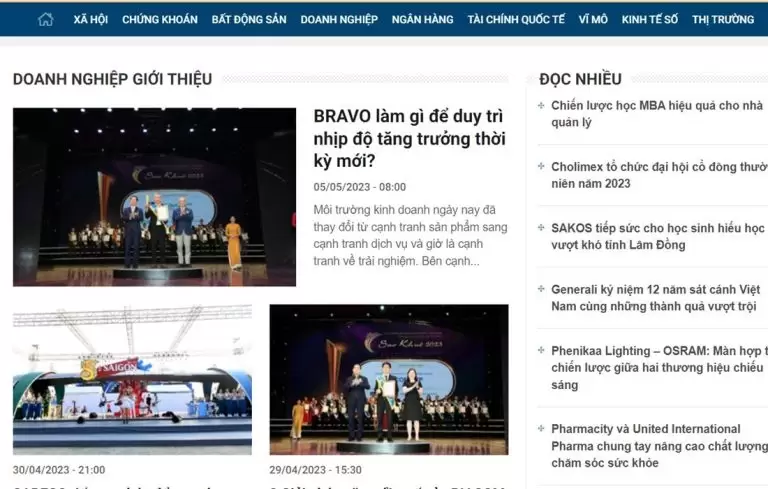Go to the home page icon
The image size is (768, 489).
coord(46,20)
